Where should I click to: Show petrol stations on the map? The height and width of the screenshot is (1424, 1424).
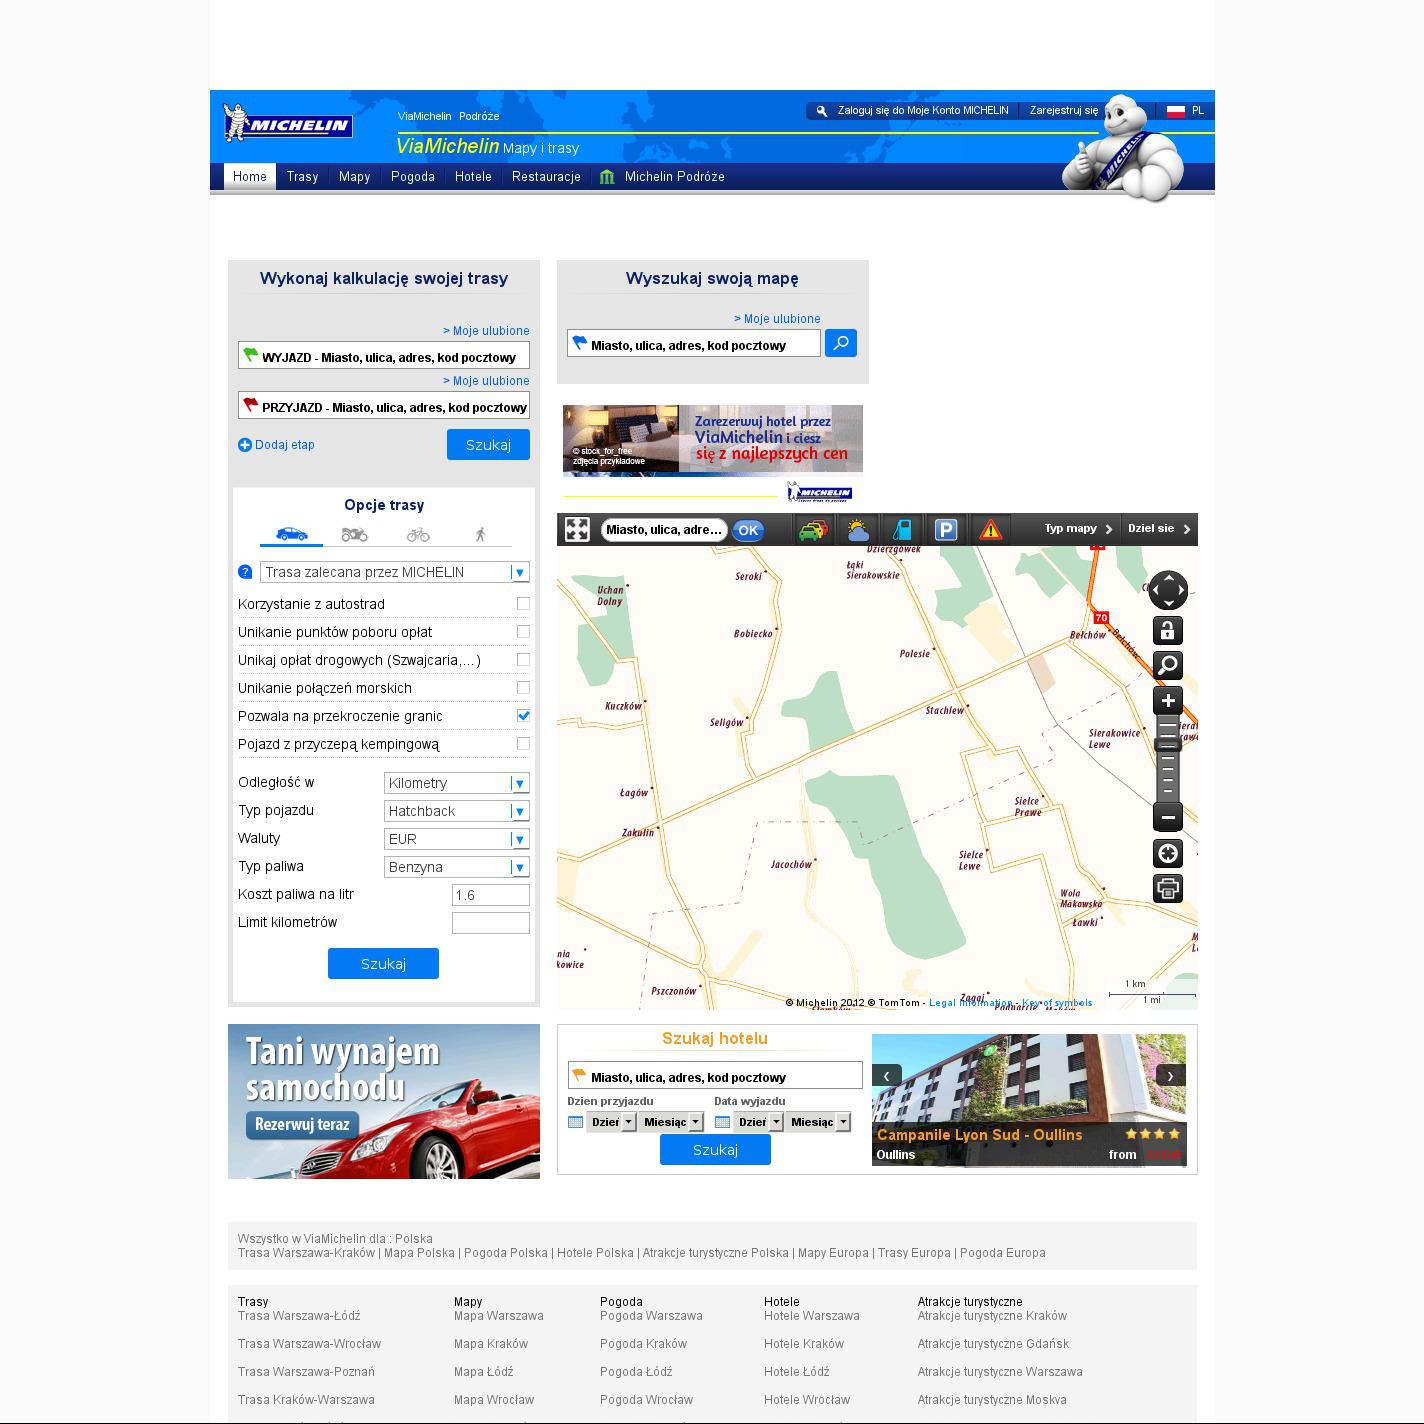tap(902, 530)
